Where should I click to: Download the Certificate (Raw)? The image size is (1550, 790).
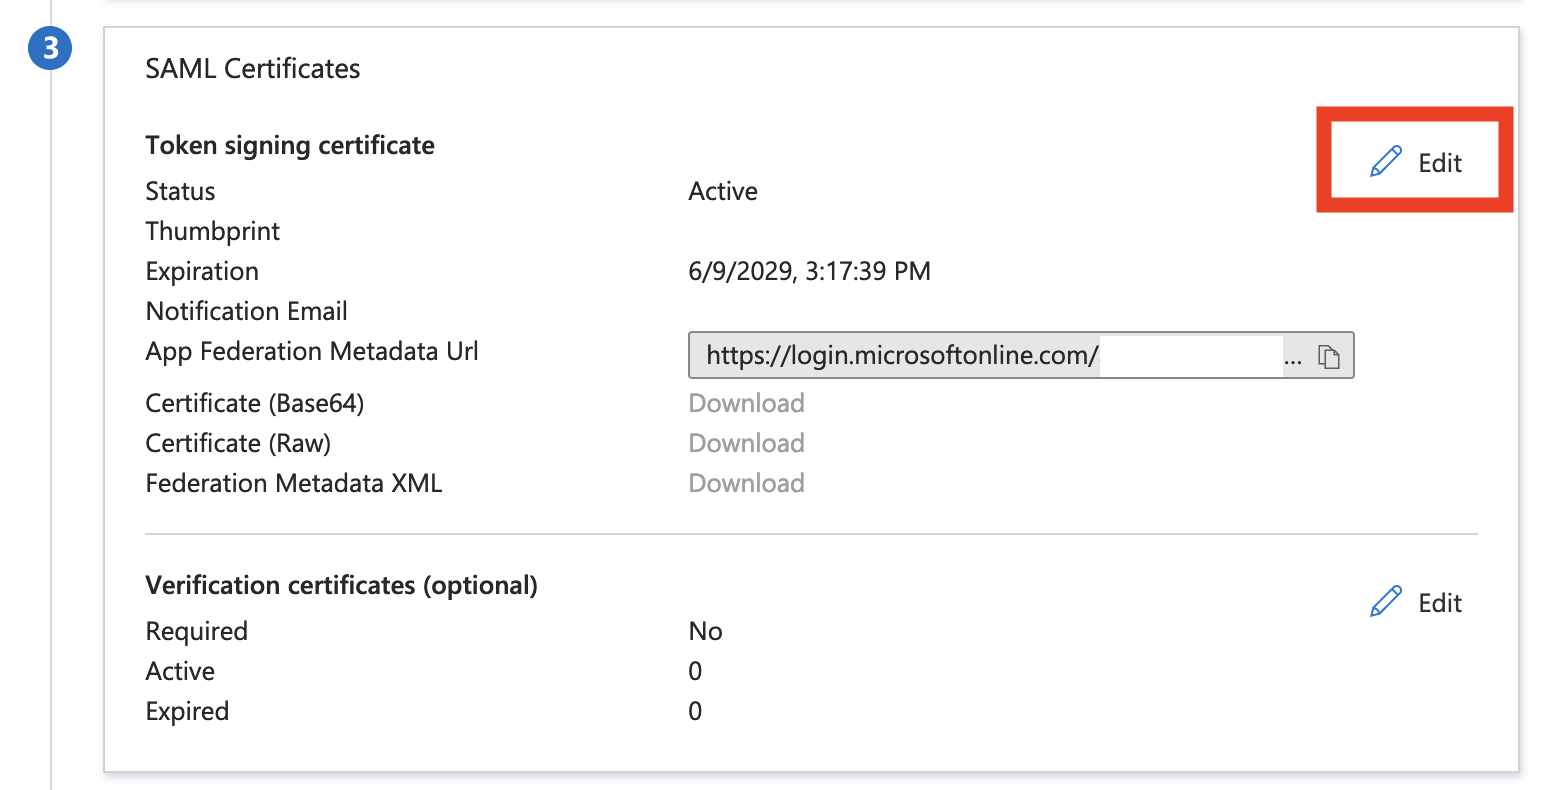tap(746, 443)
